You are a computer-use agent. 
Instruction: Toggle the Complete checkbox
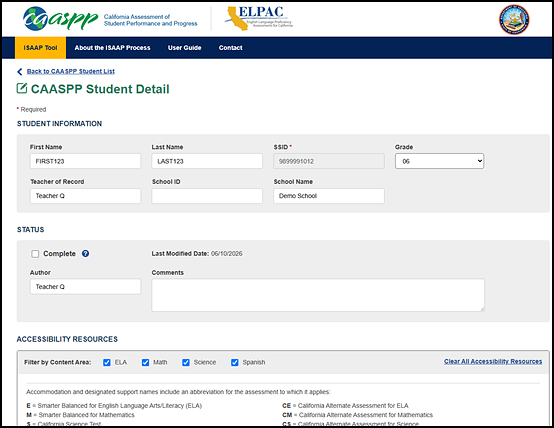35,254
